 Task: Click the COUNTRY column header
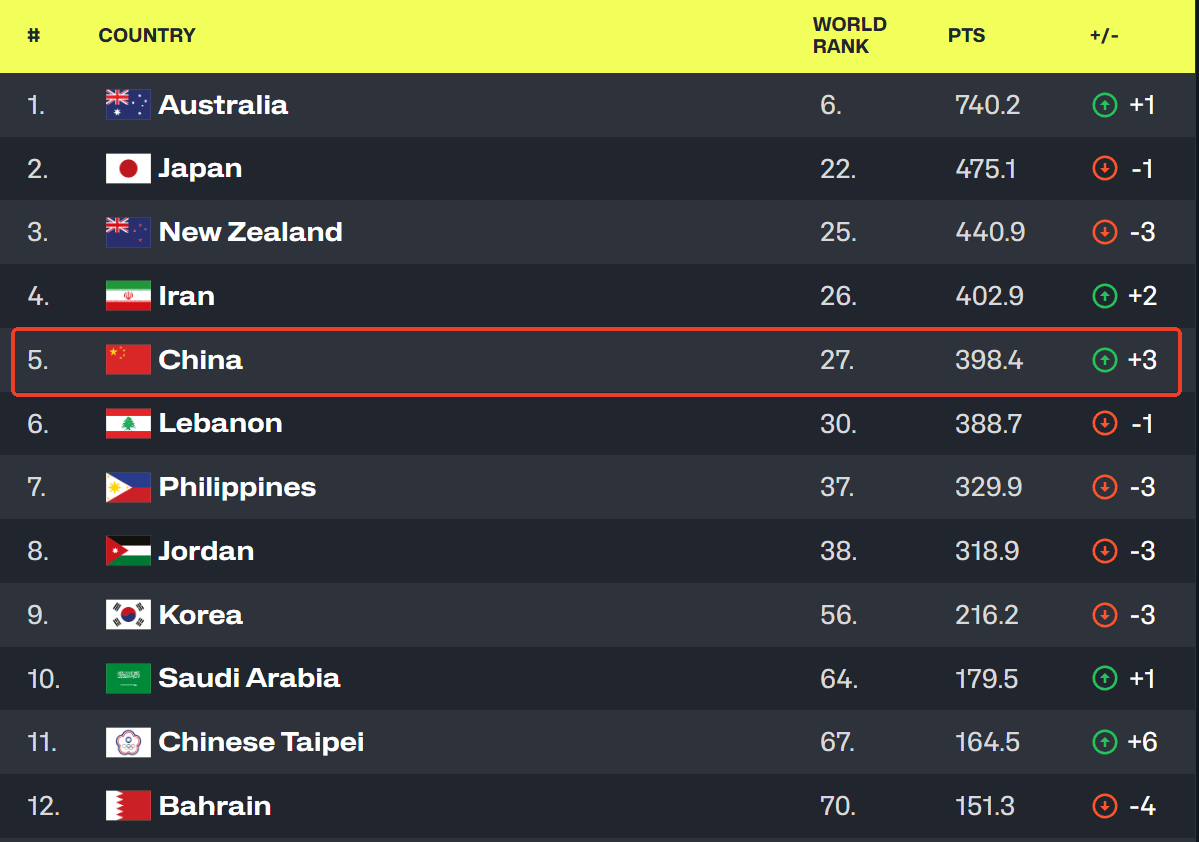pyautogui.click(x=147, y=36)
